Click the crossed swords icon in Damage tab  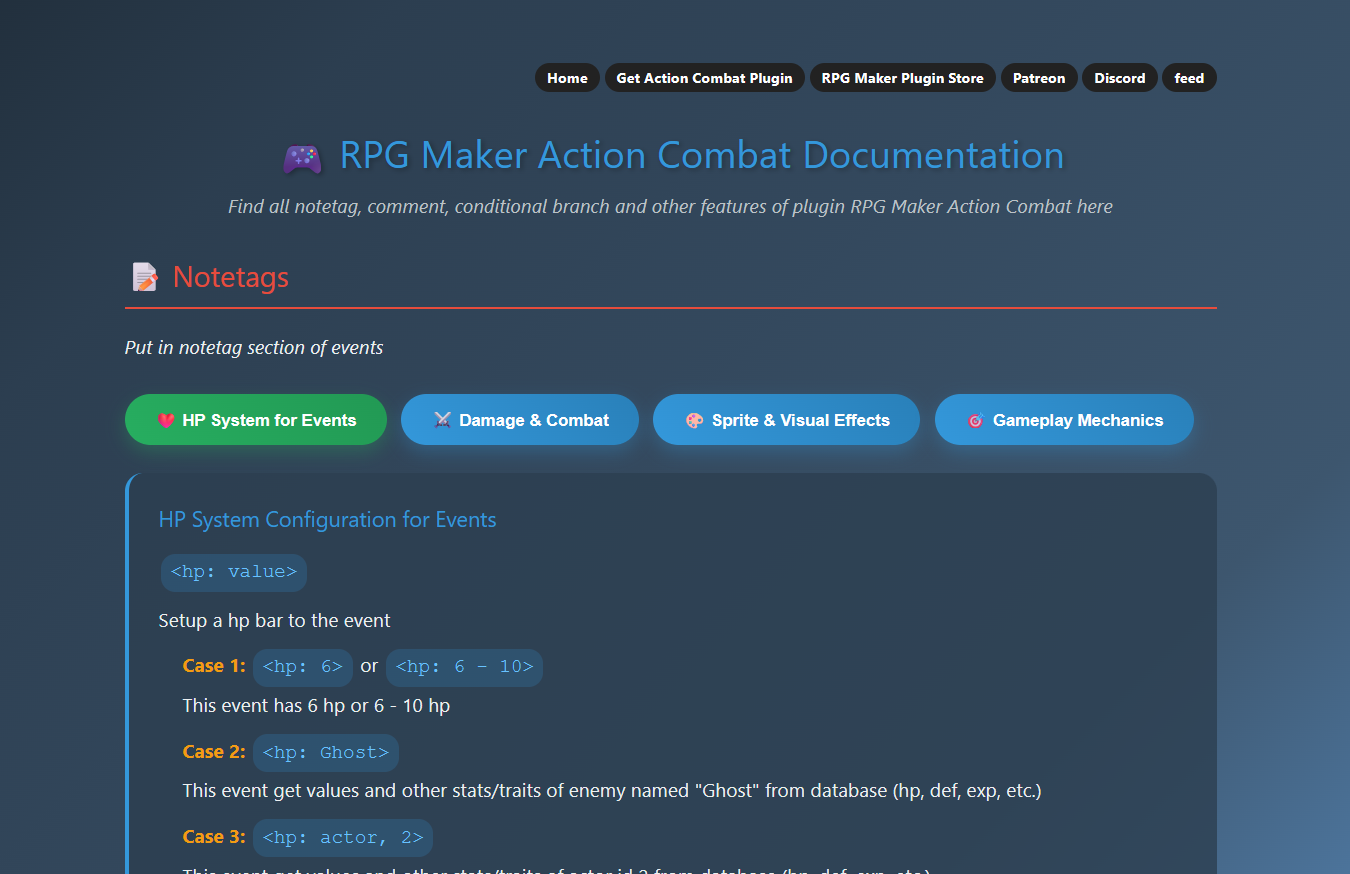[442, 421]
